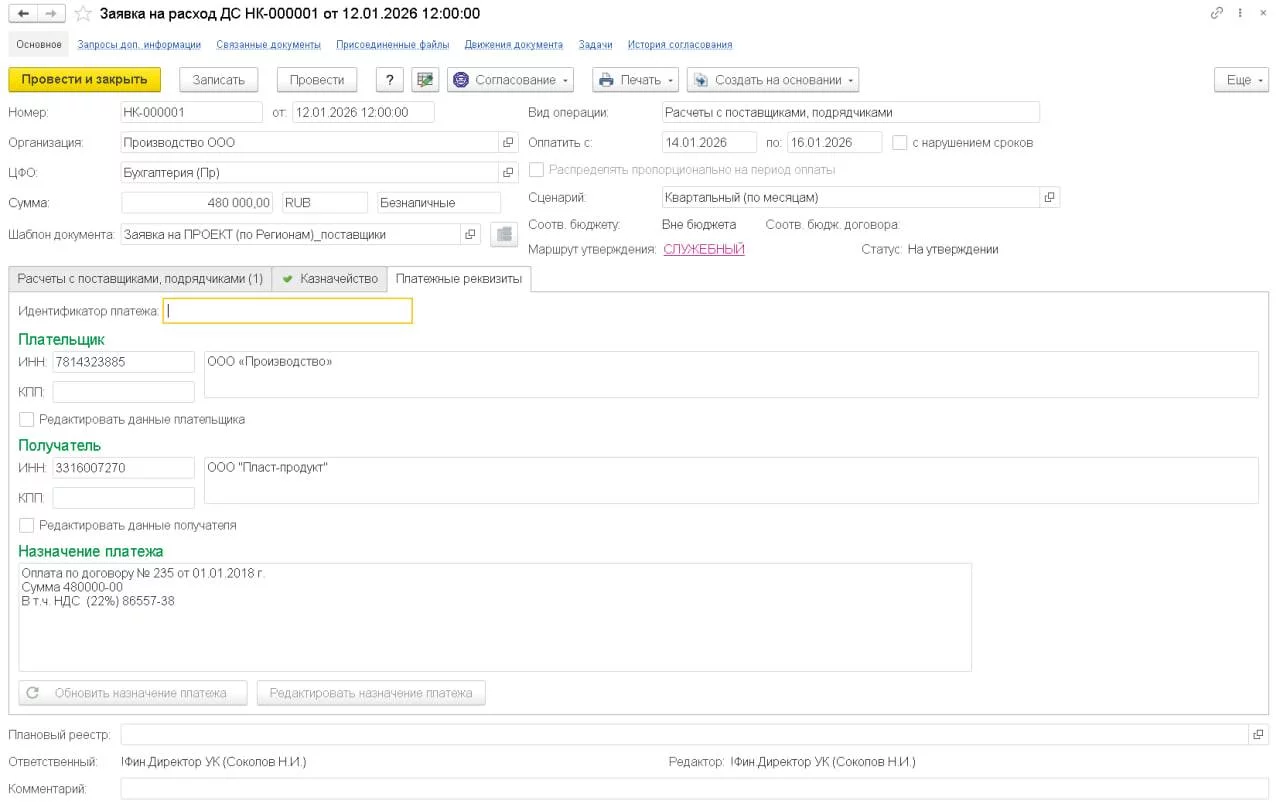This screenshot has width=1280, height=804.
Task: Click the Сумма field 480 000,00
Action: 197,203
